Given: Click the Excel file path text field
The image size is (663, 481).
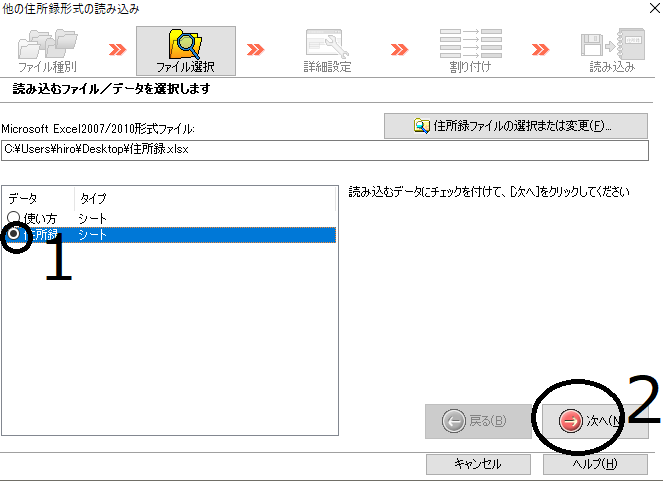Looking at the screenshot, I should click(324, 150).
